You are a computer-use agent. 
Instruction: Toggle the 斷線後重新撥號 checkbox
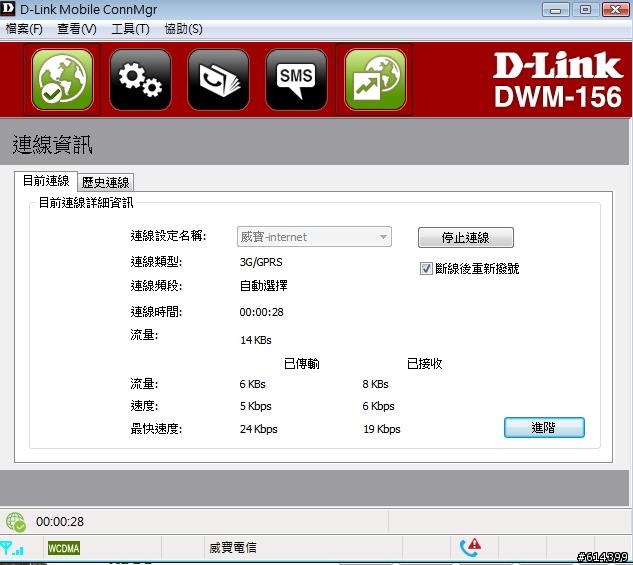[x=426, y=268]
